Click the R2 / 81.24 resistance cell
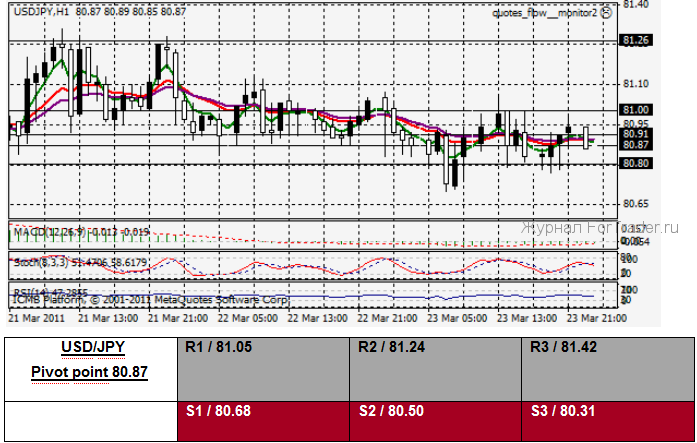The height and width of the screenshot is (443, 697). coord(436,369)
